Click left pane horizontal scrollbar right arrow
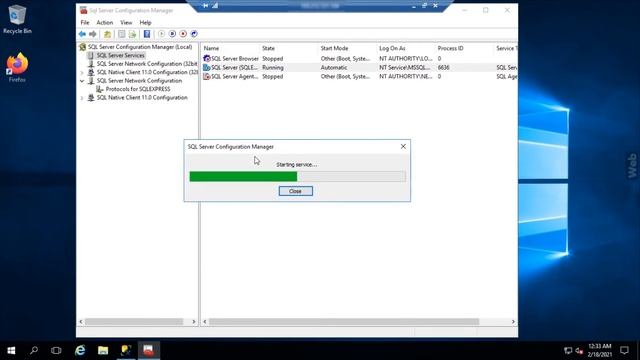Screen dimensions: 640x360 coord(194,322)
